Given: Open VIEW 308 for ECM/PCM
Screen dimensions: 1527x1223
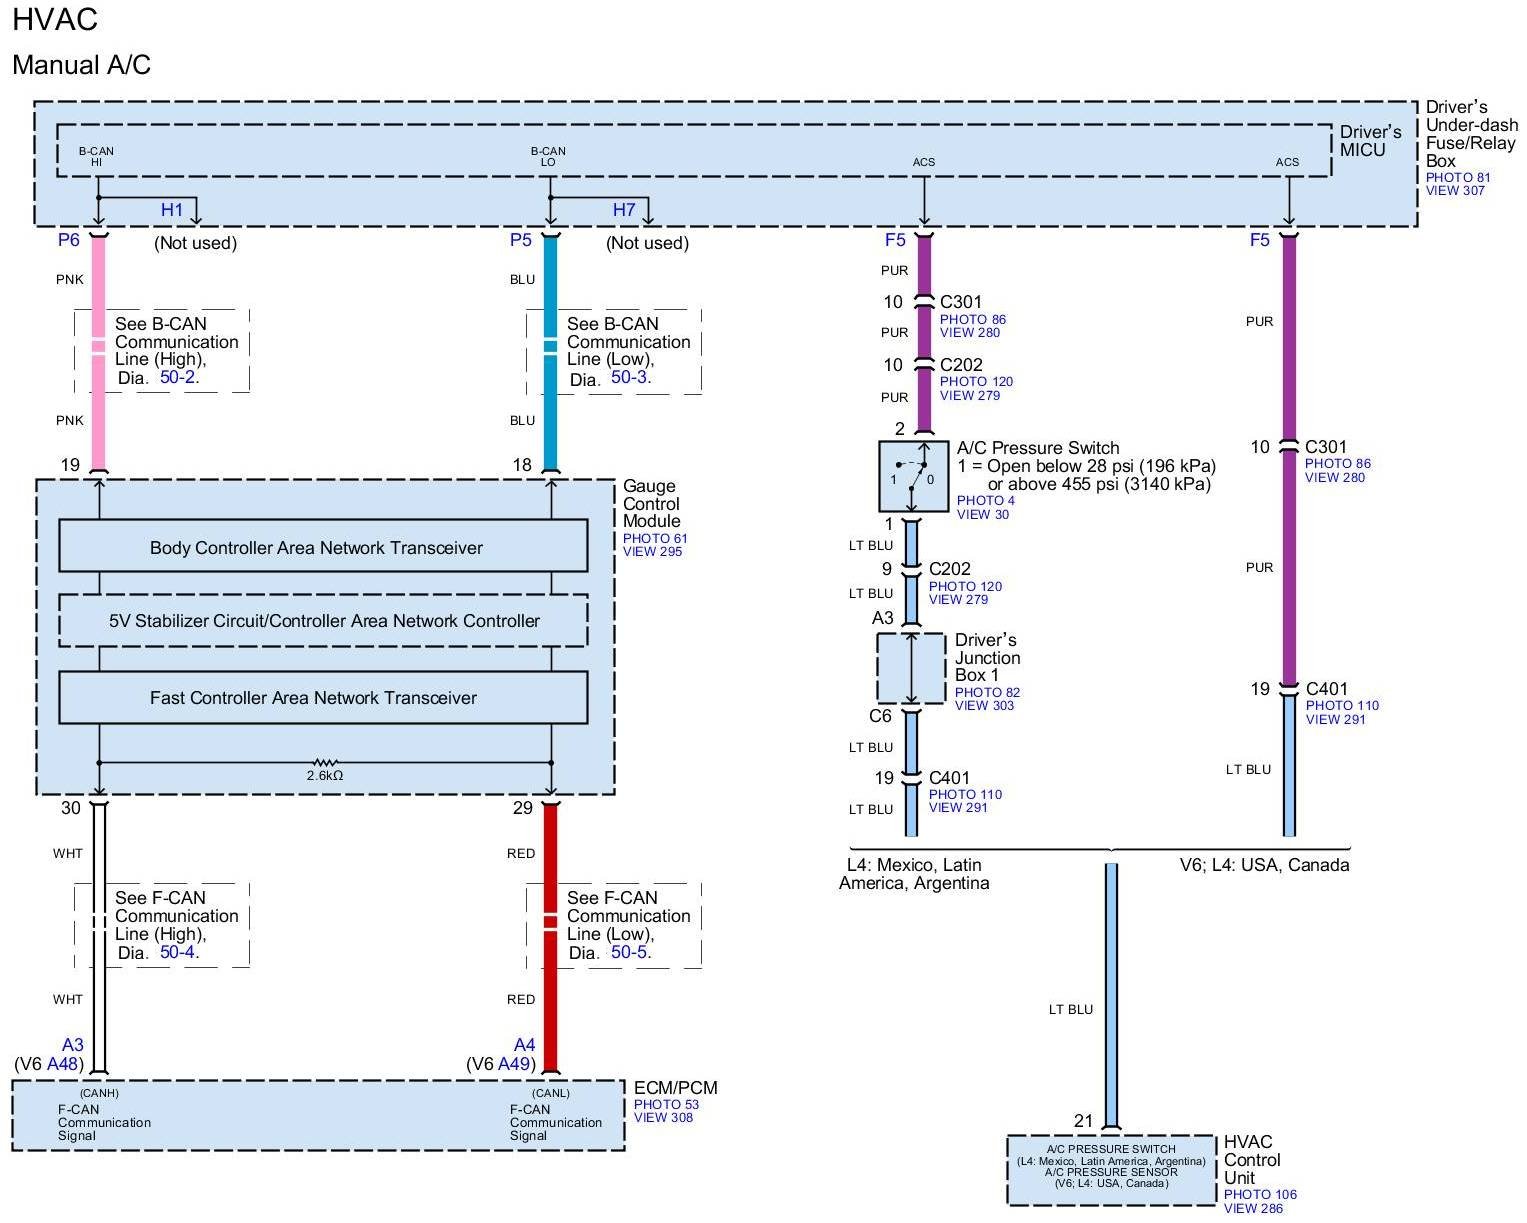Looking at the screenshot, I should (x=663, y=1118).
